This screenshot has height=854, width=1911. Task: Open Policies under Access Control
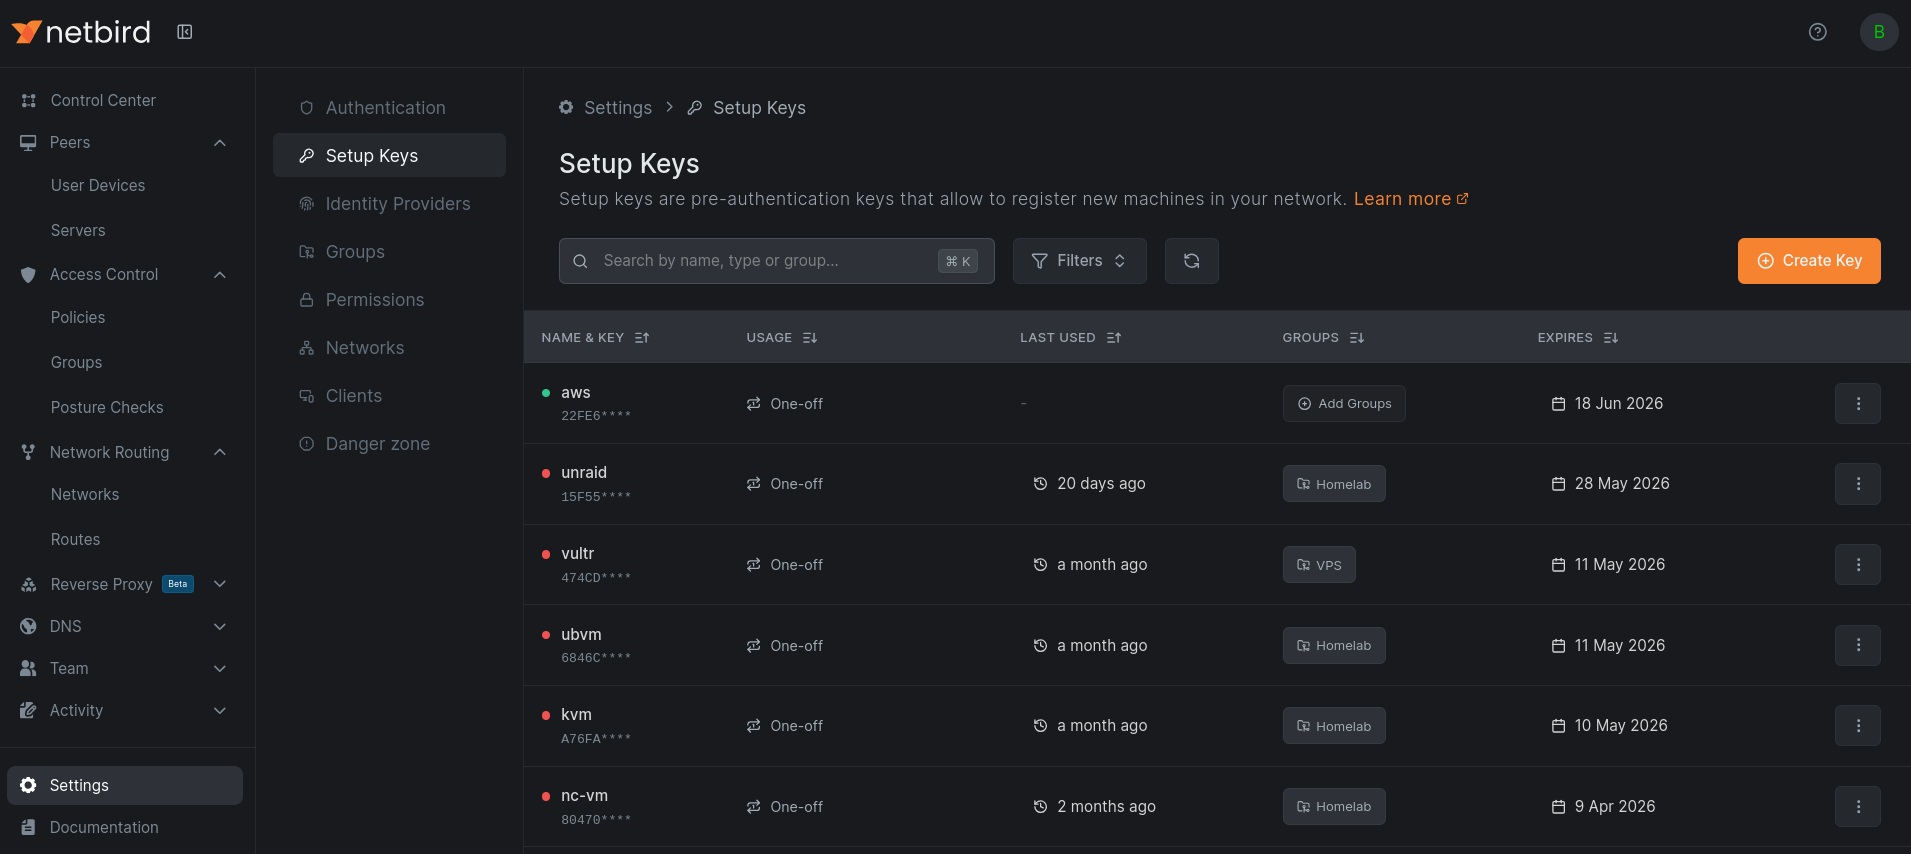(78, 317)
